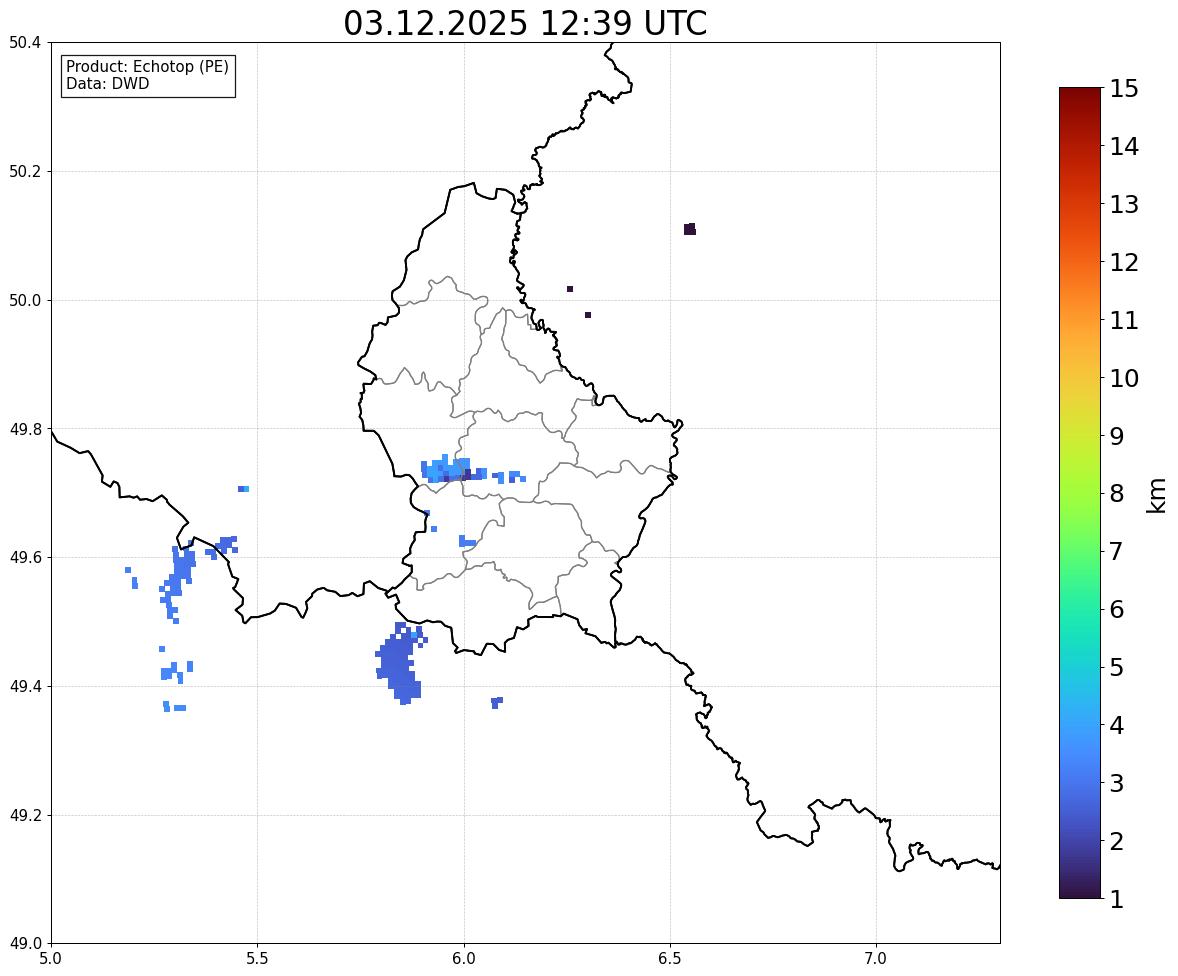Screen dimensions: 1178x976
Task: Click the title 03.12.2025 12:39 UTC
Action: pyautogui.click(x=525, y=23)
